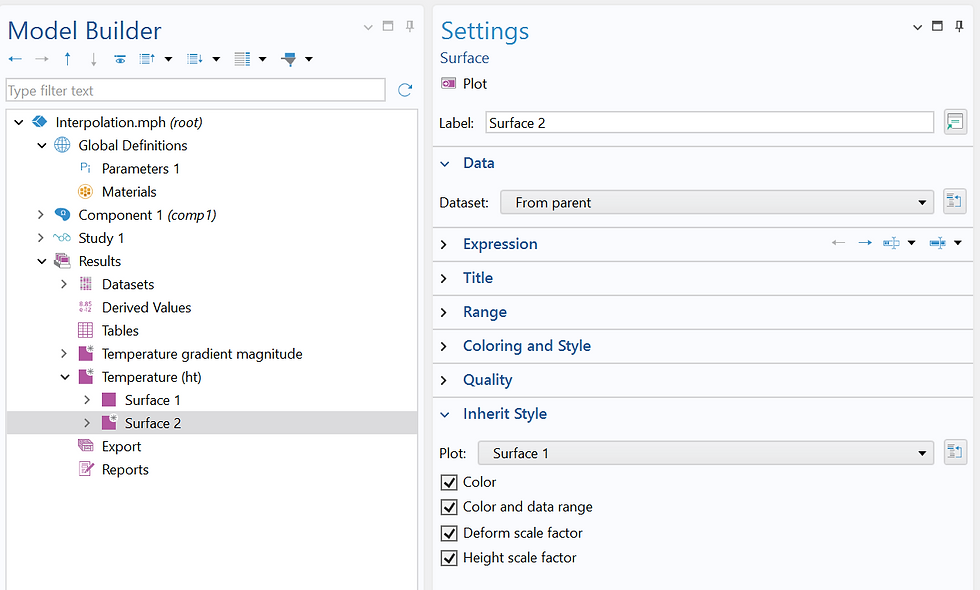The image size is (980, 590).
Task: Open the Dataset dropdown showing From parent
Action: coord(717,202)
